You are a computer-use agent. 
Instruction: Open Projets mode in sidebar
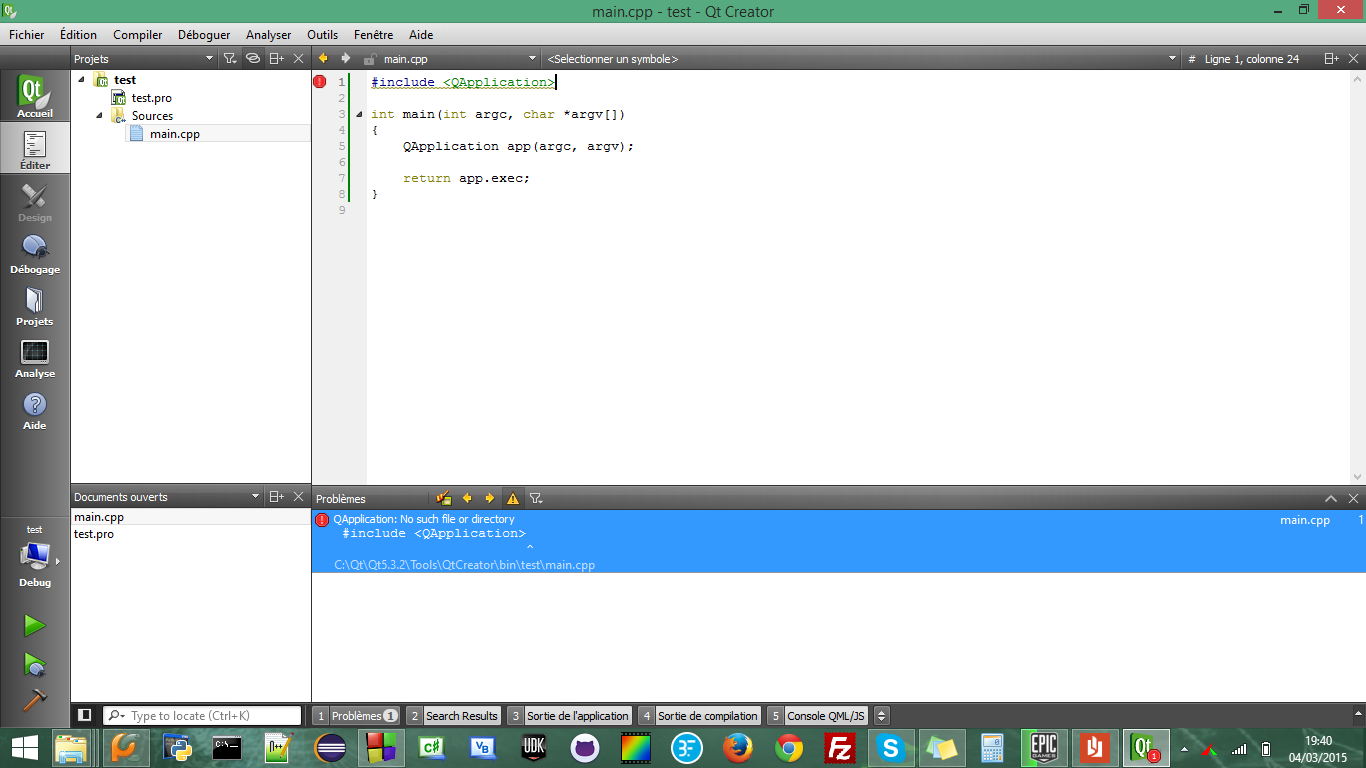coord(35,306)
